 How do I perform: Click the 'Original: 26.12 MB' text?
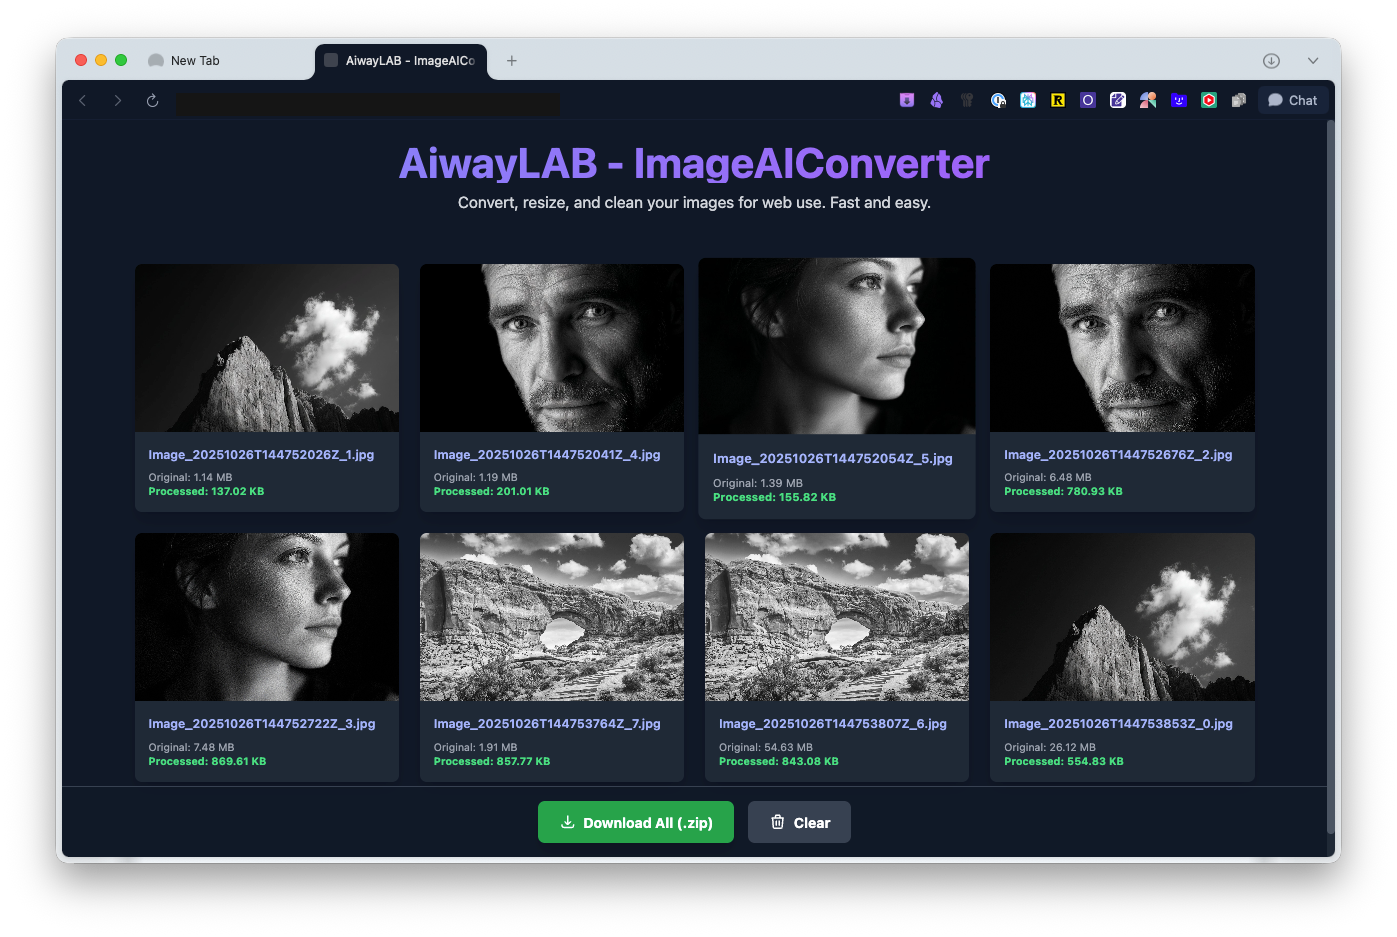pyautogui.click(x=1050, y=748)
